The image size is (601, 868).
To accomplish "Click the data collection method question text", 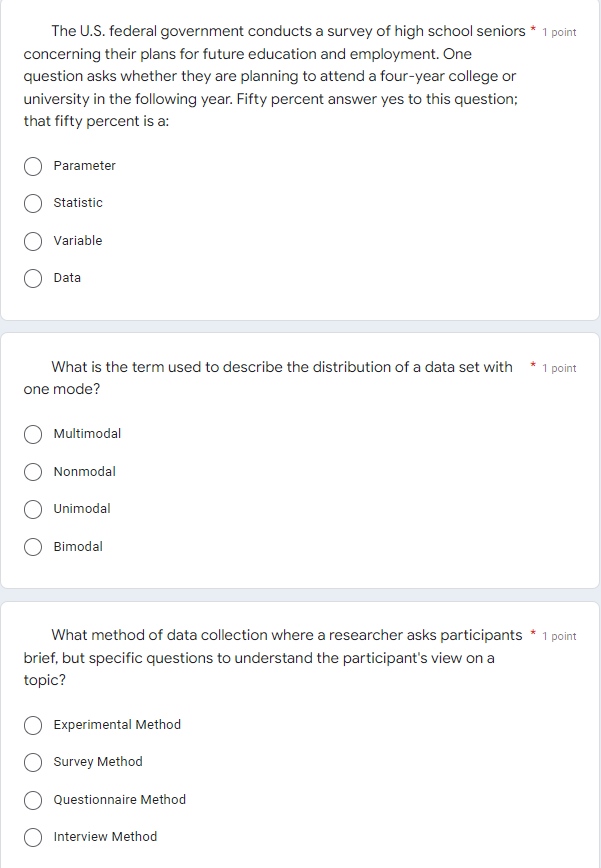I will [x=270, y=657].
